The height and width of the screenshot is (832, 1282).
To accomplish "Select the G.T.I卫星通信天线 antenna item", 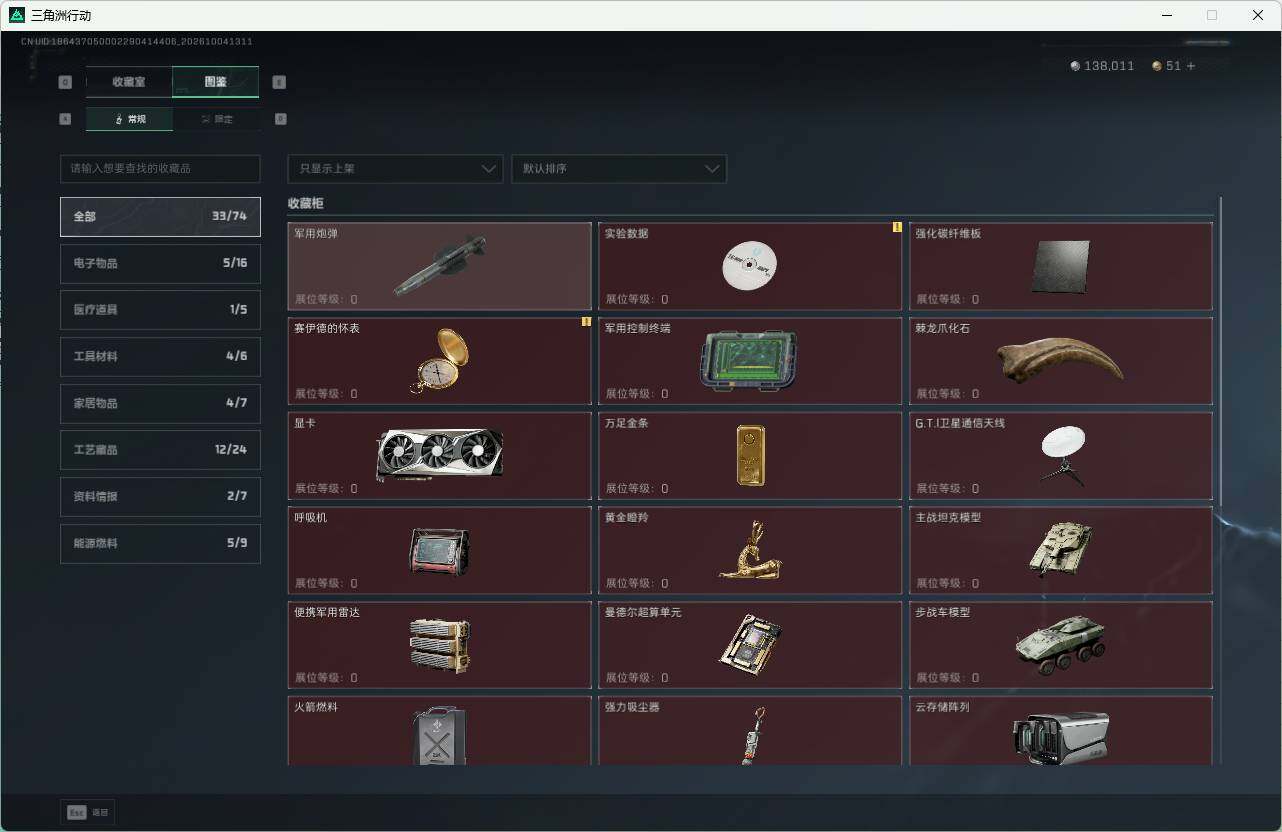I will click(x=1061, y=456).
